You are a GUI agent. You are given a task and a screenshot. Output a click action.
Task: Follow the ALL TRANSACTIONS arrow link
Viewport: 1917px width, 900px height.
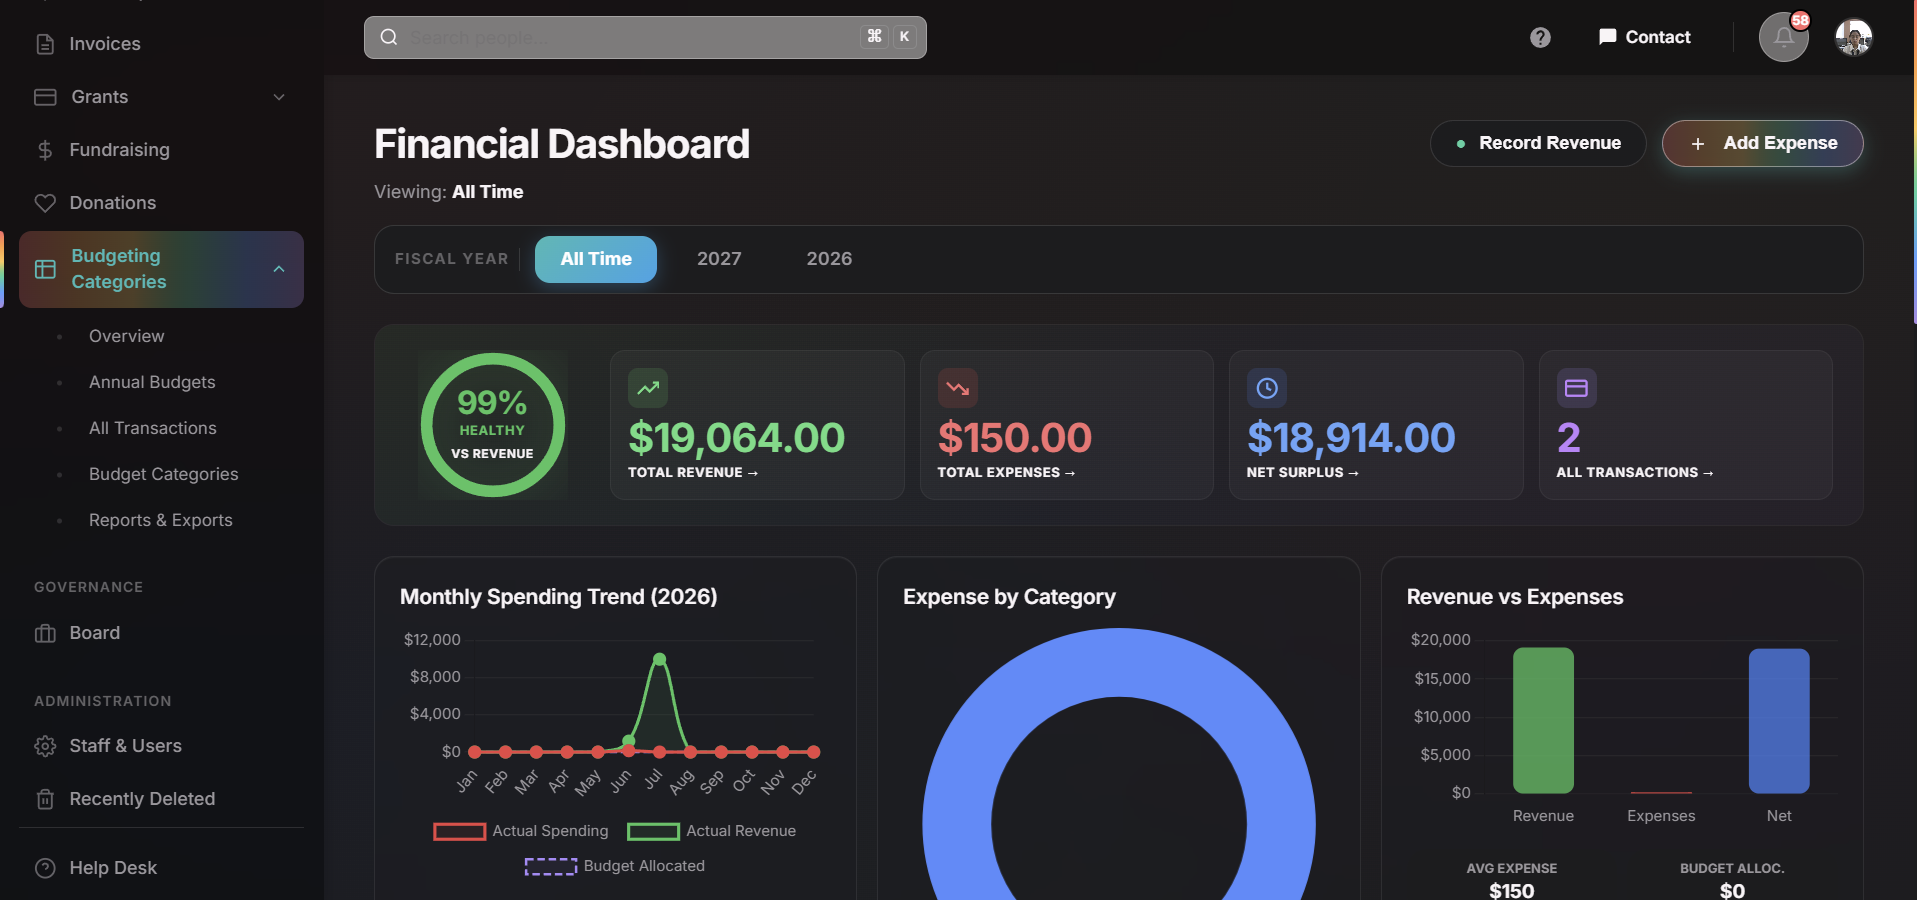1635,472
